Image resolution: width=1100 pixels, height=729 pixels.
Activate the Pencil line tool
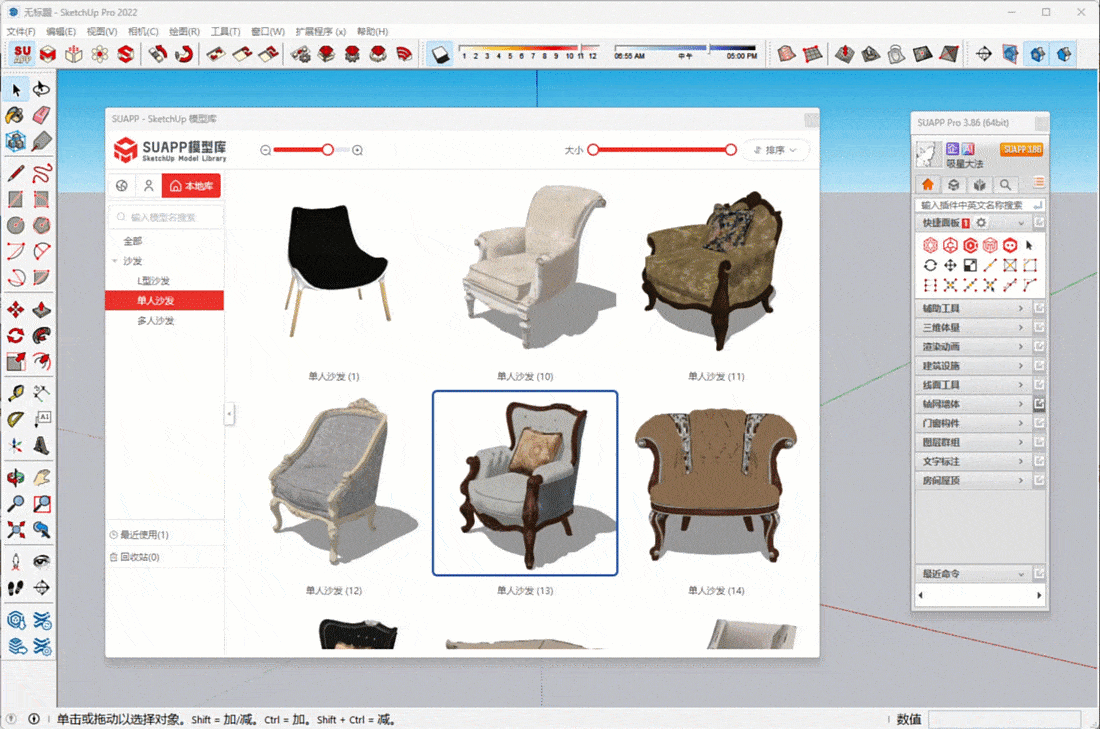(16, 172)
